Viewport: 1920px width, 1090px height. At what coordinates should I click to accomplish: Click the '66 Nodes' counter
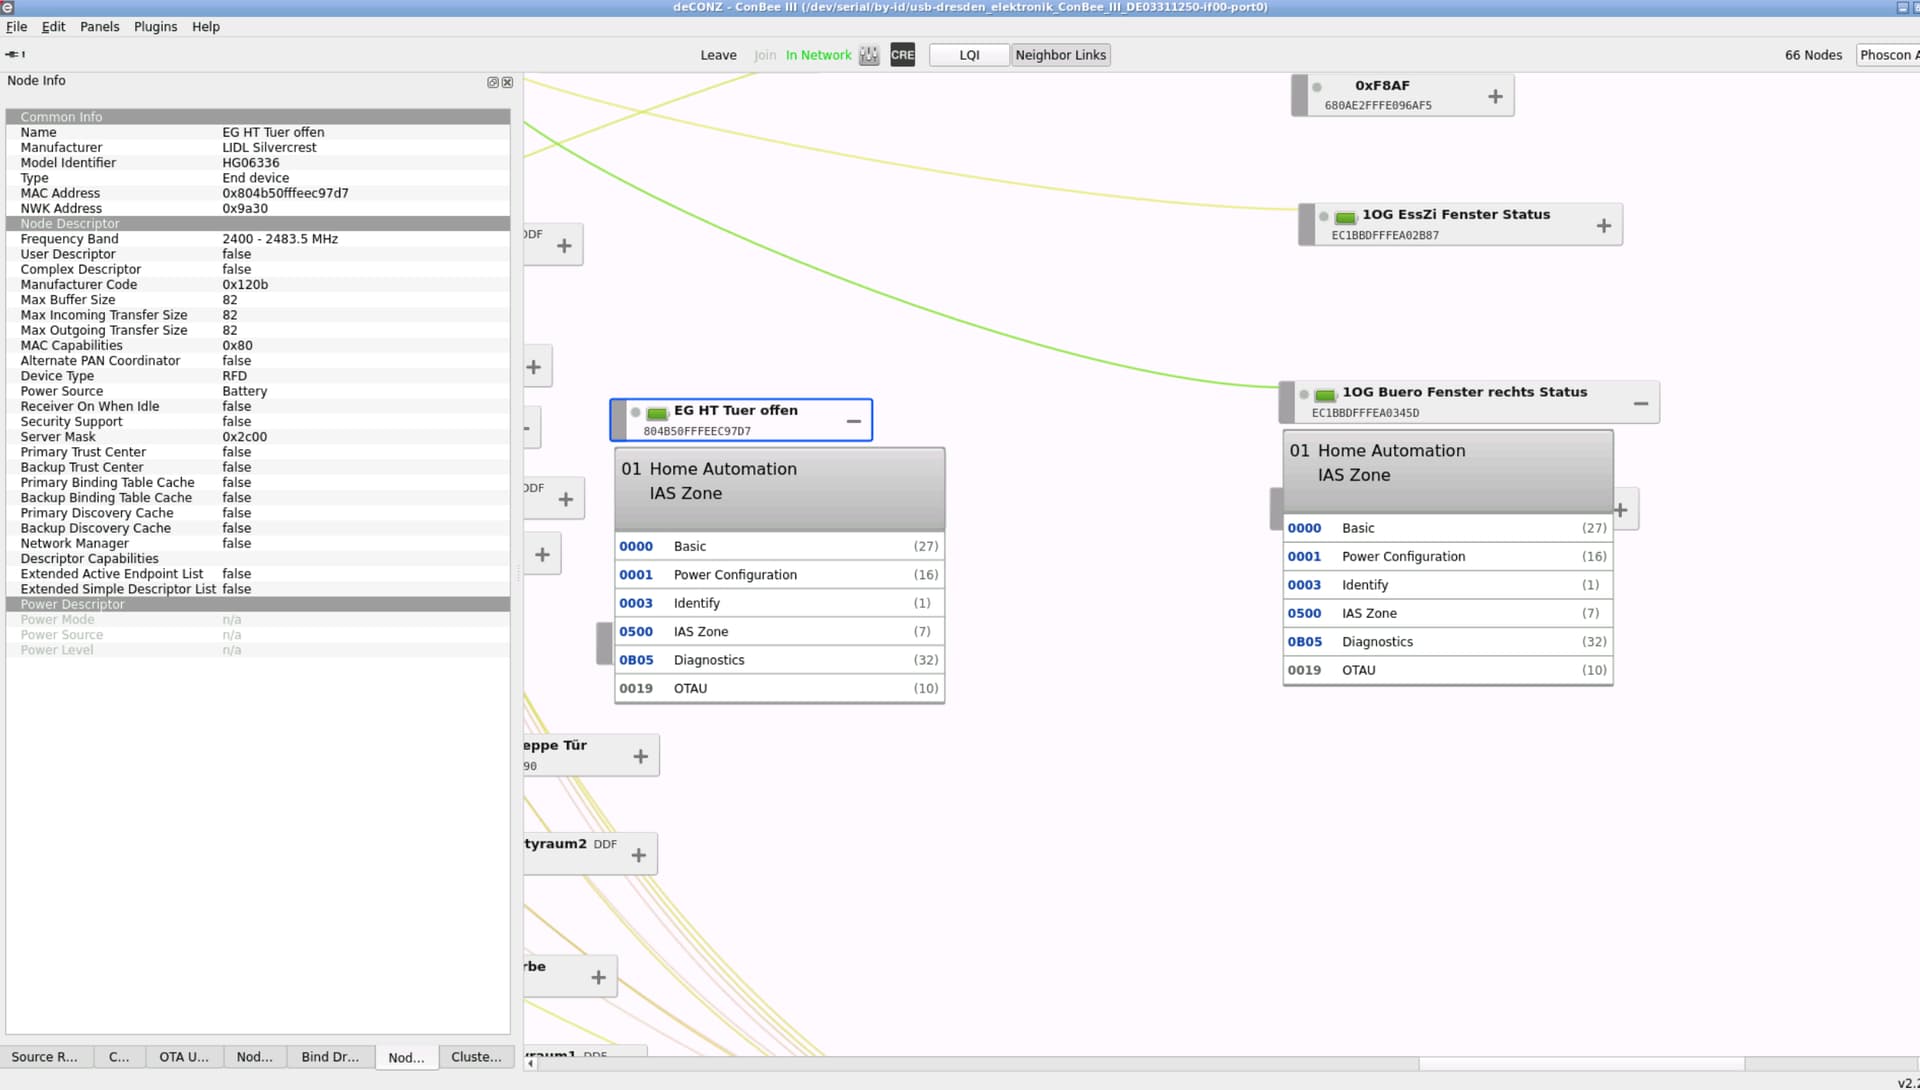1813,55
